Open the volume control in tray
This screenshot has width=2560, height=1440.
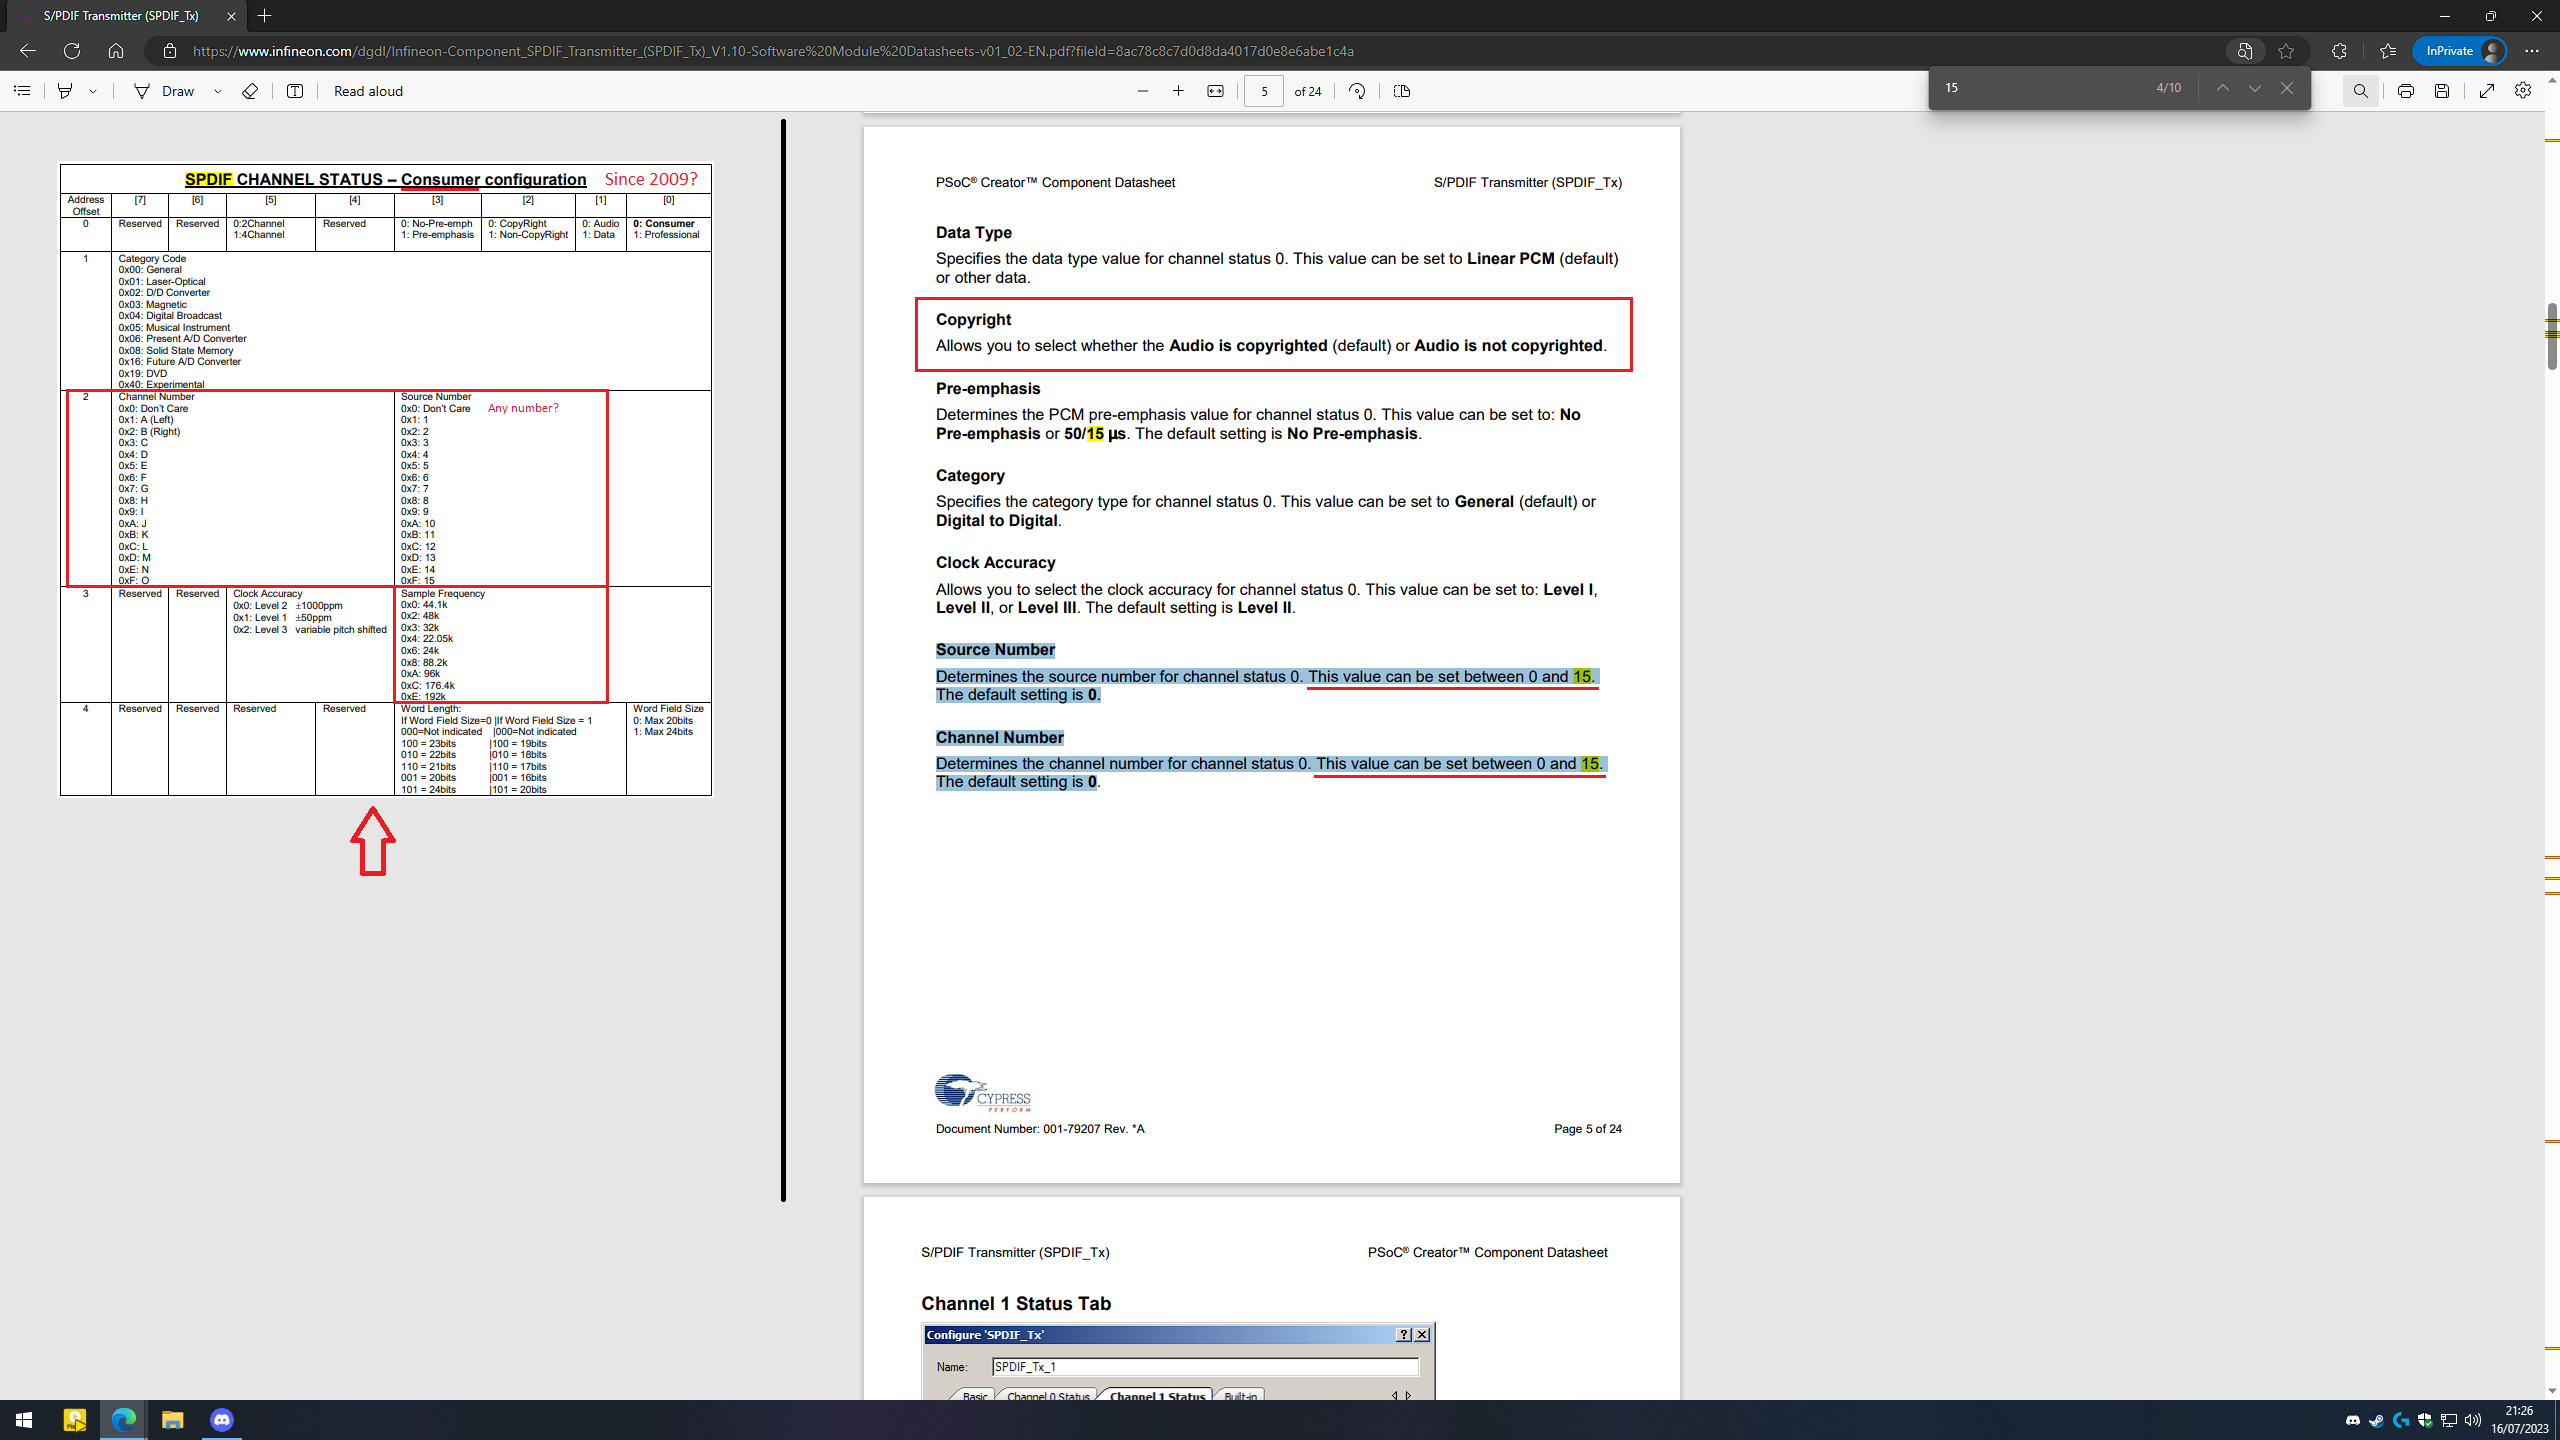pyautogui.click(x=2472, y=1420)
